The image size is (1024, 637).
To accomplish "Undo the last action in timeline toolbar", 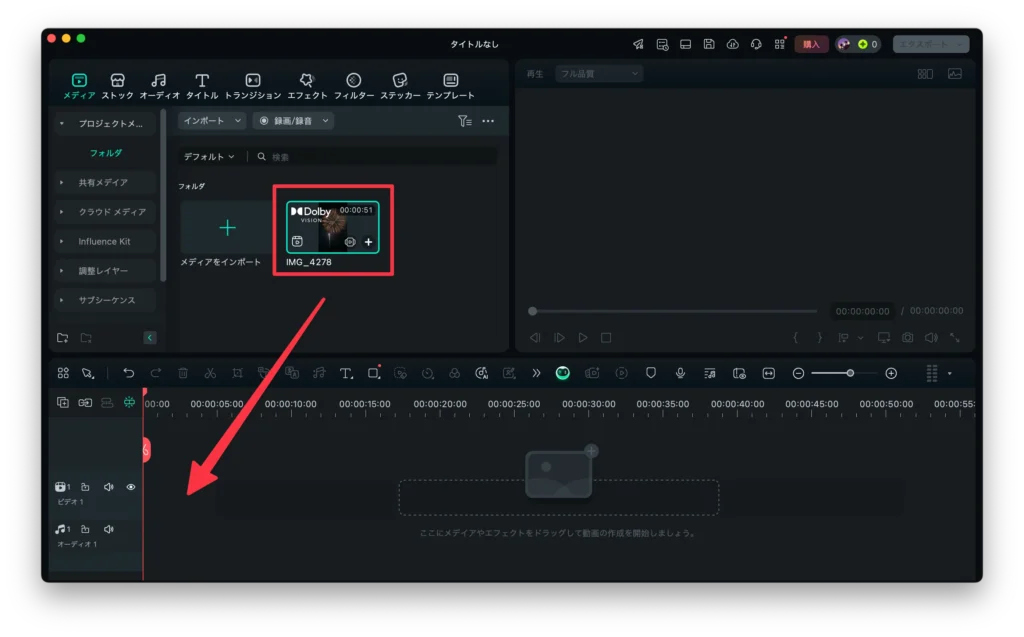I will (x=129, y=373).
